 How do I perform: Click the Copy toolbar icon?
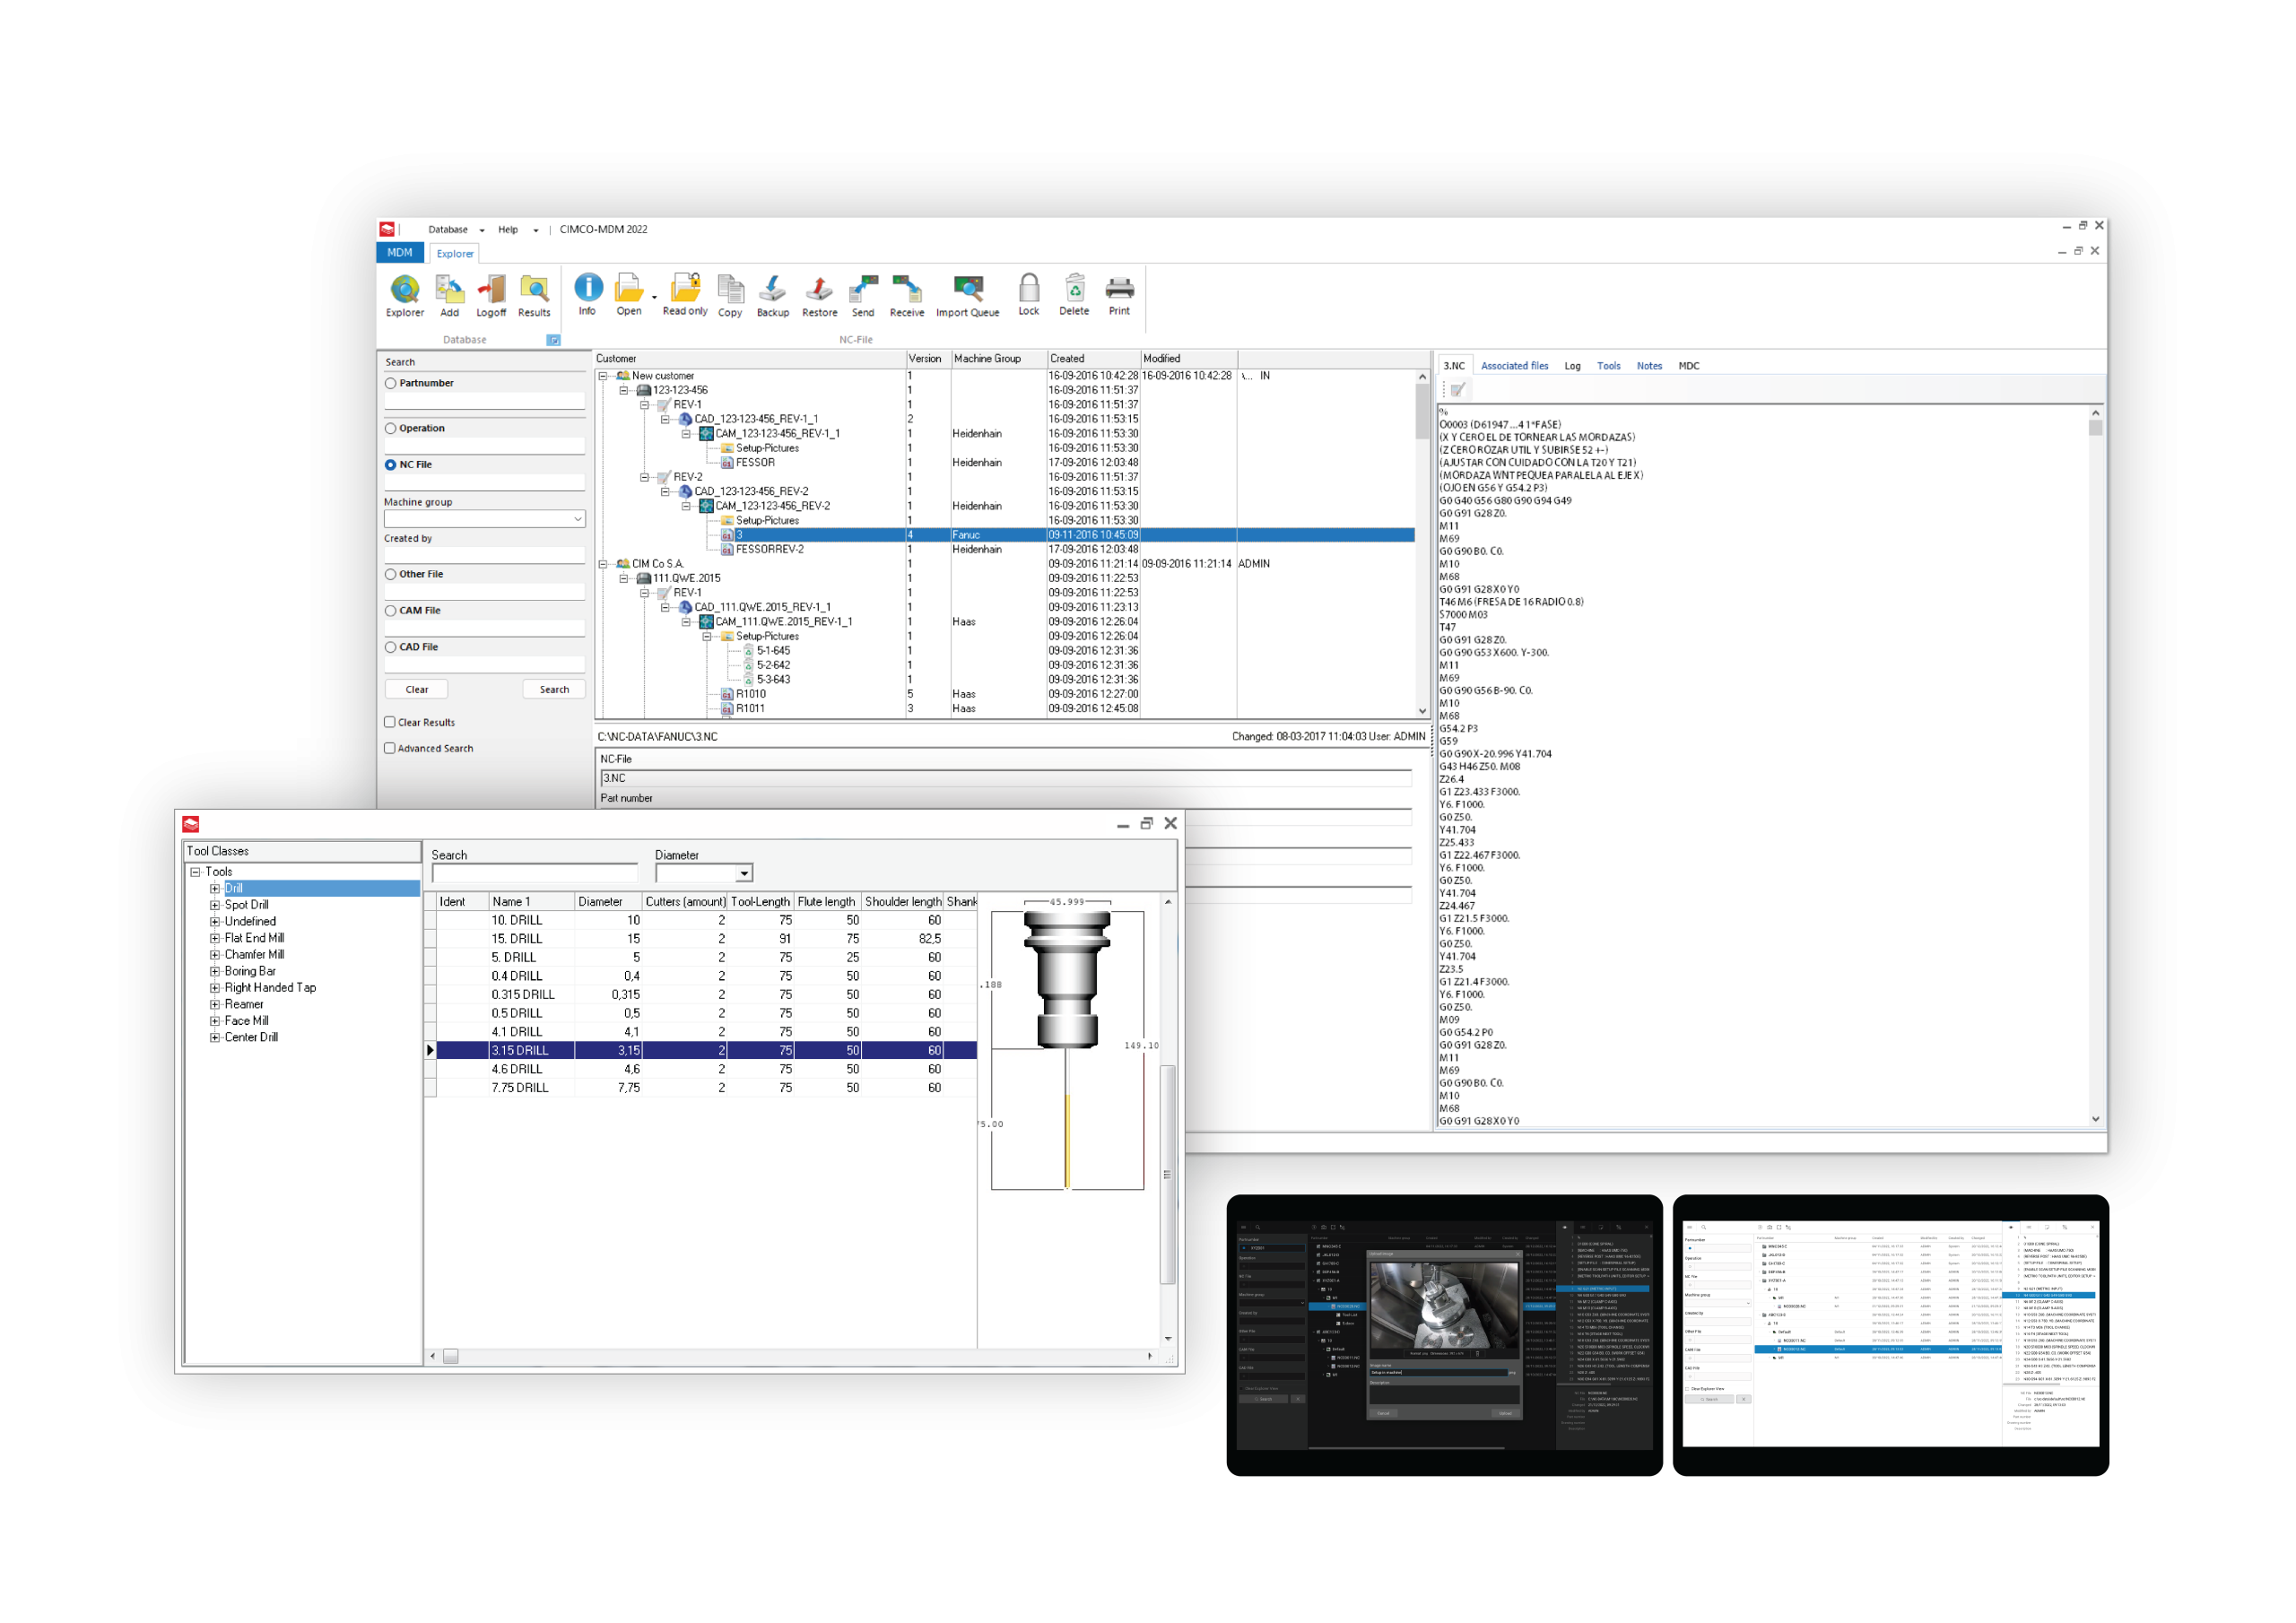point(730,296)
